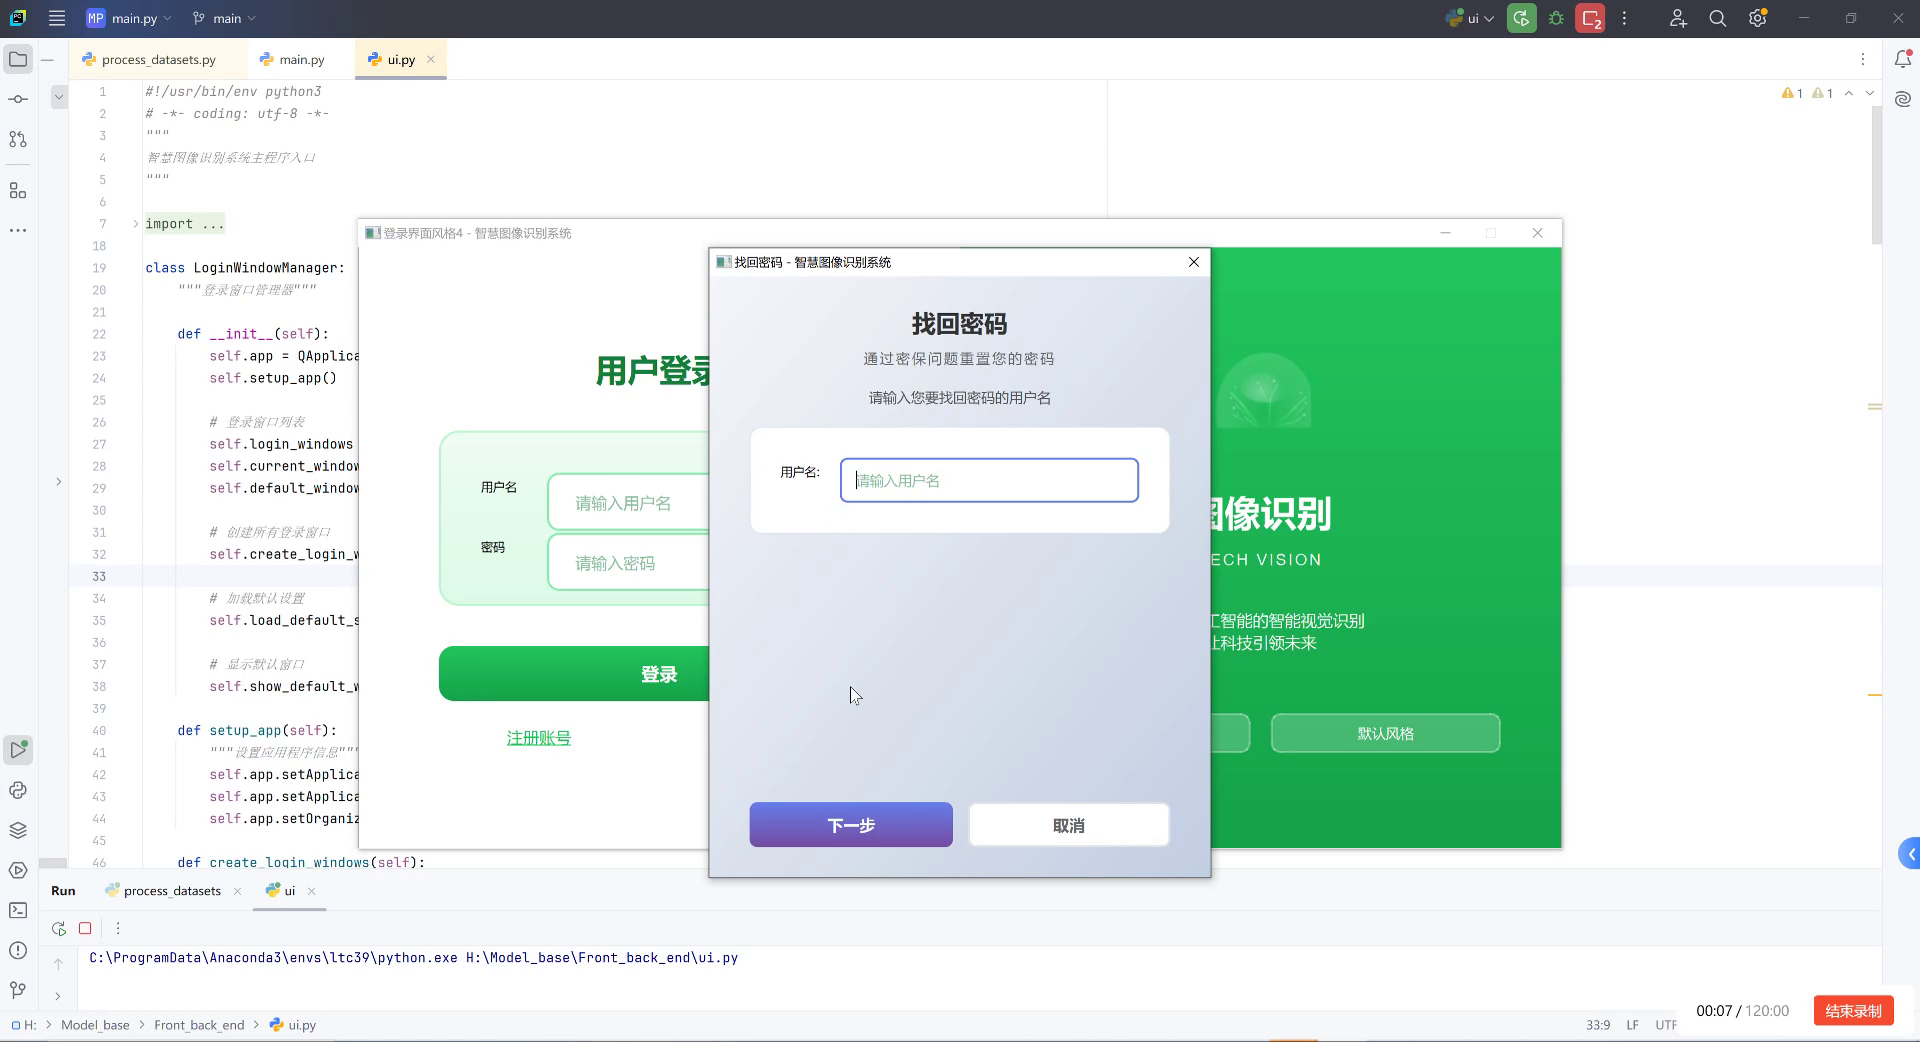Open the main branch dropdown
Image resolution: width=1920 pixels, height=1042 pixels.
pos(222,18)
